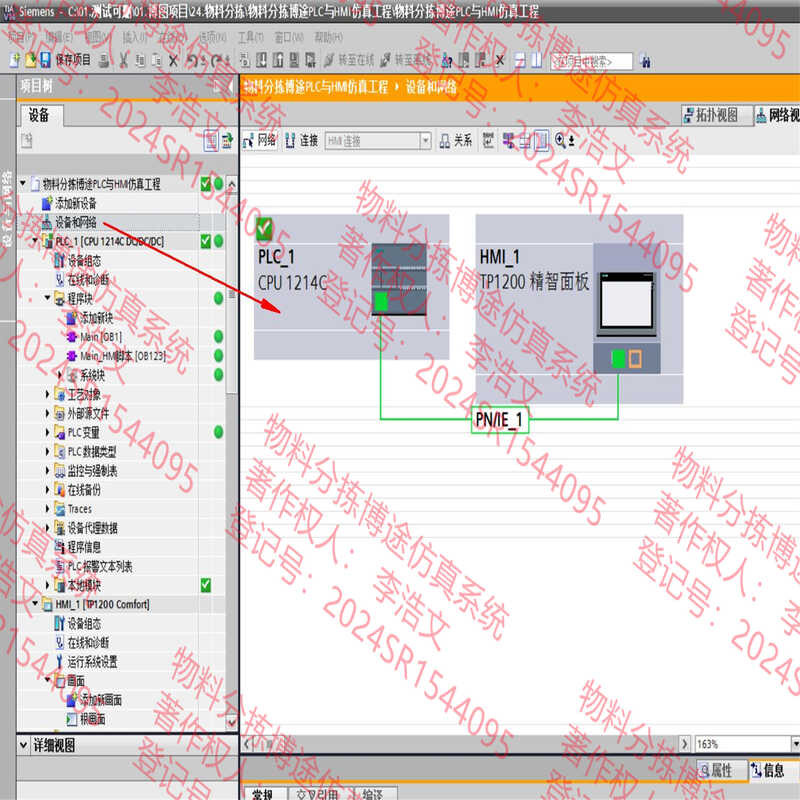Click the Cut scissors icon in toolbar

pyautogui.click(x=124, y=60)
